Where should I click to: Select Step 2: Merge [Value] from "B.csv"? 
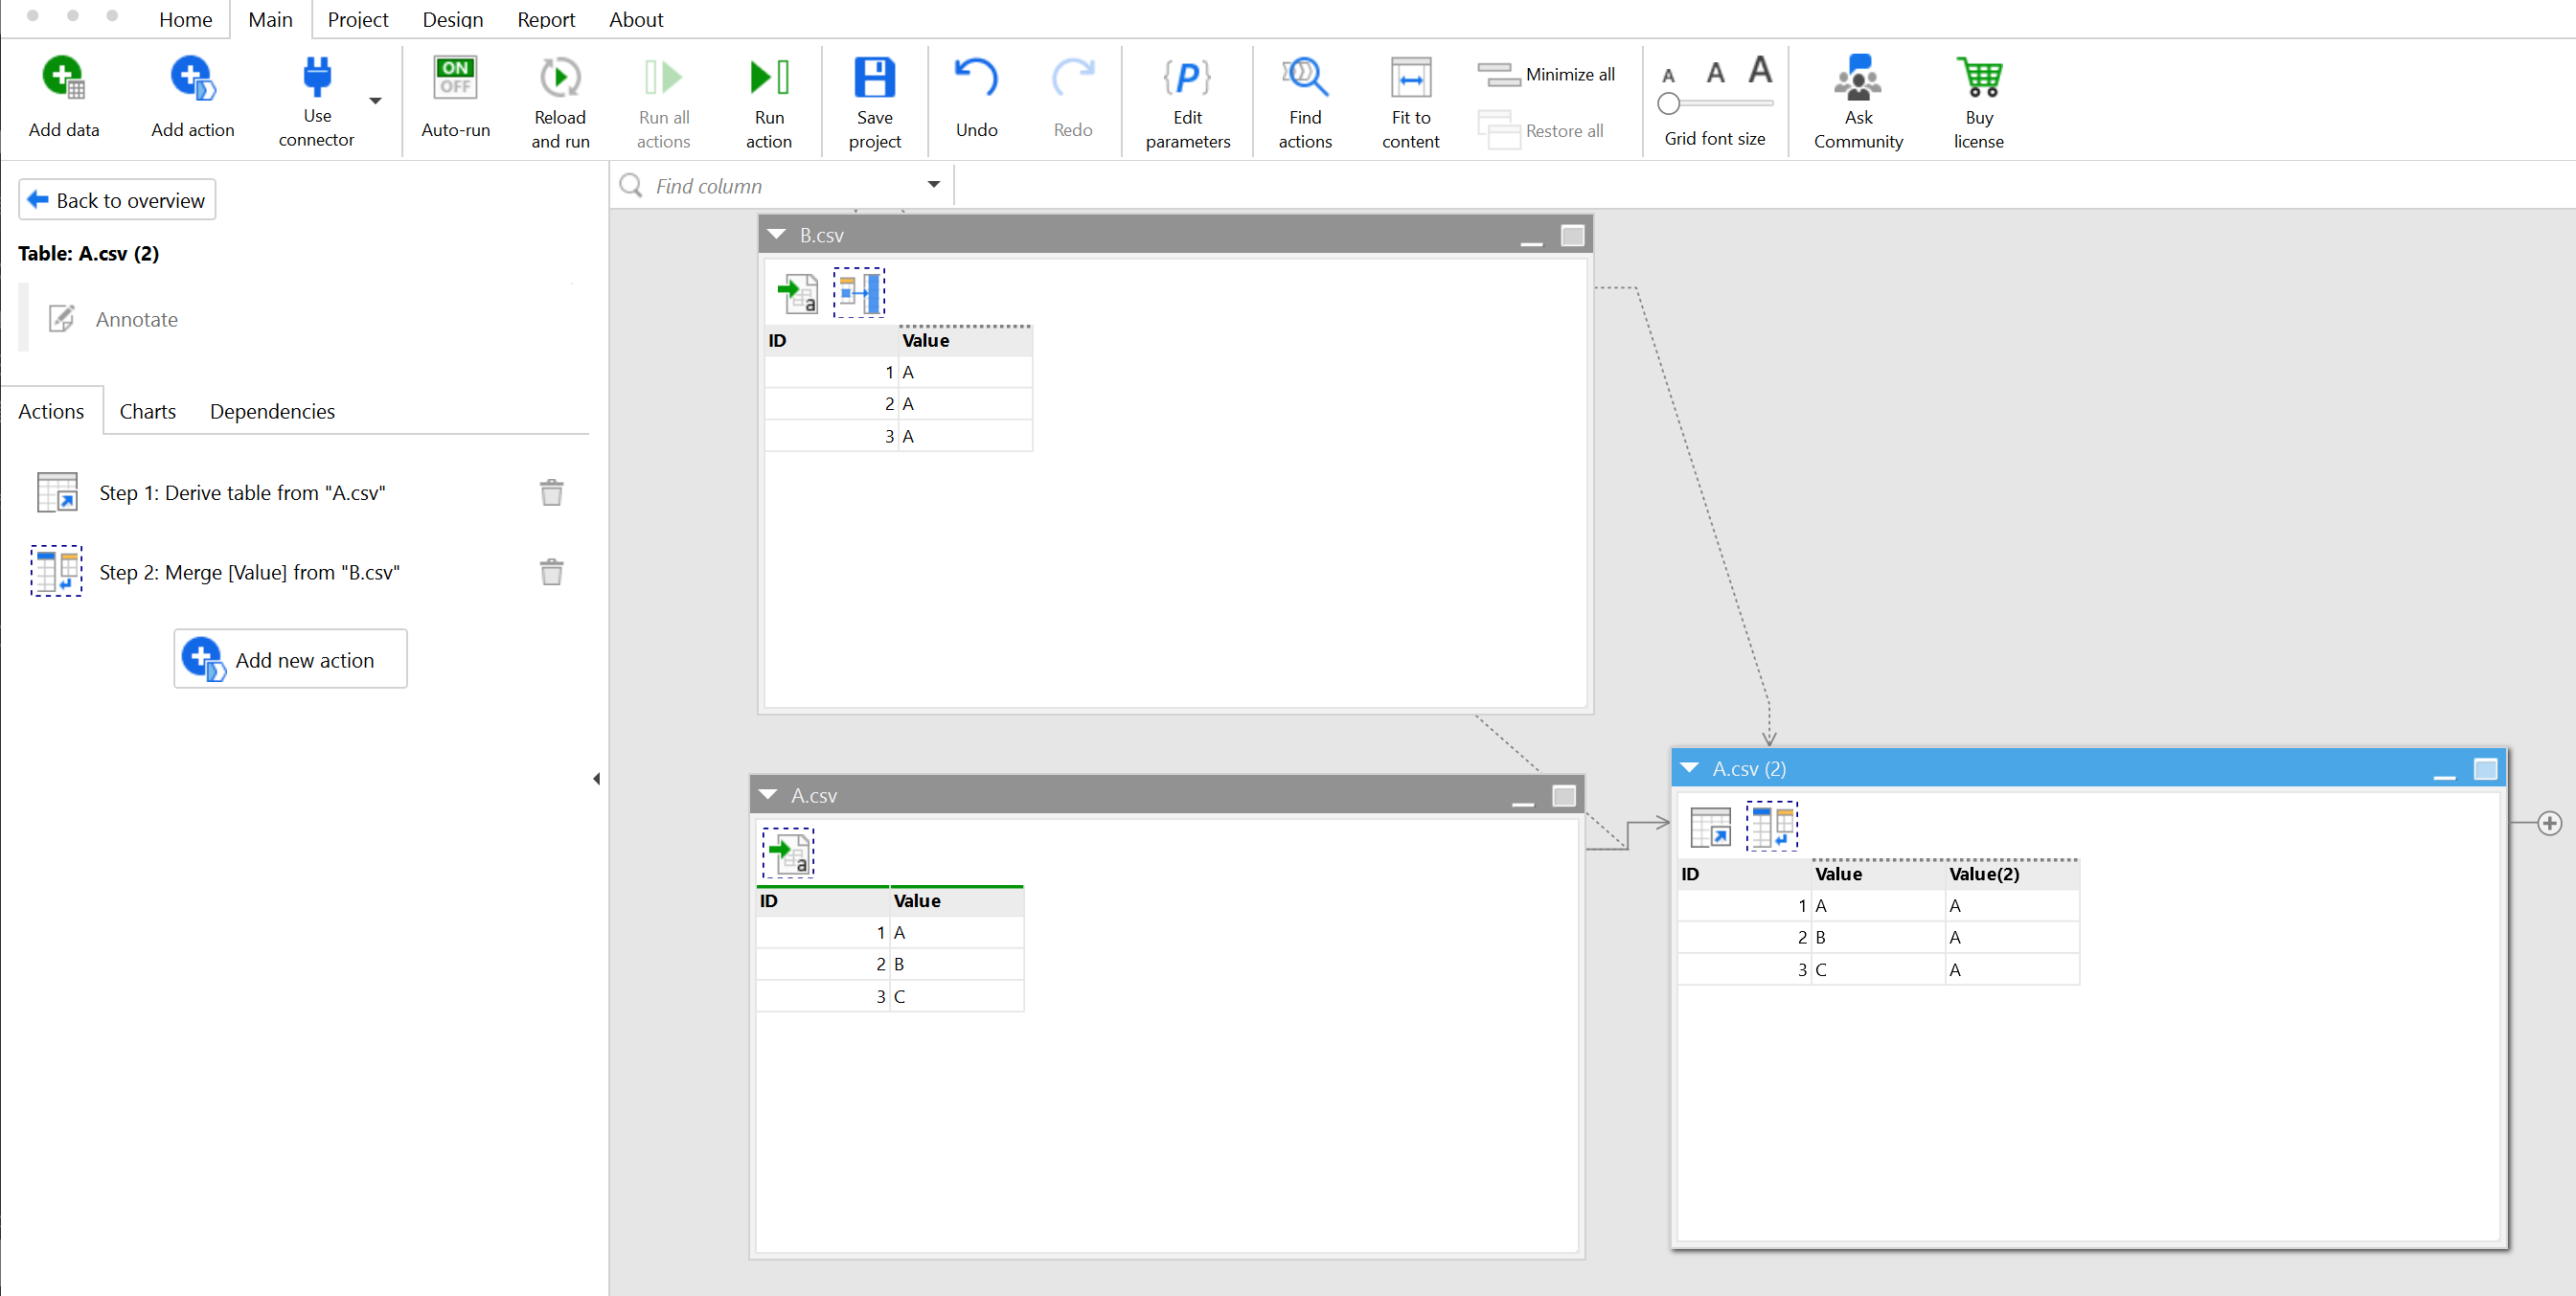(x=249, y=573)
